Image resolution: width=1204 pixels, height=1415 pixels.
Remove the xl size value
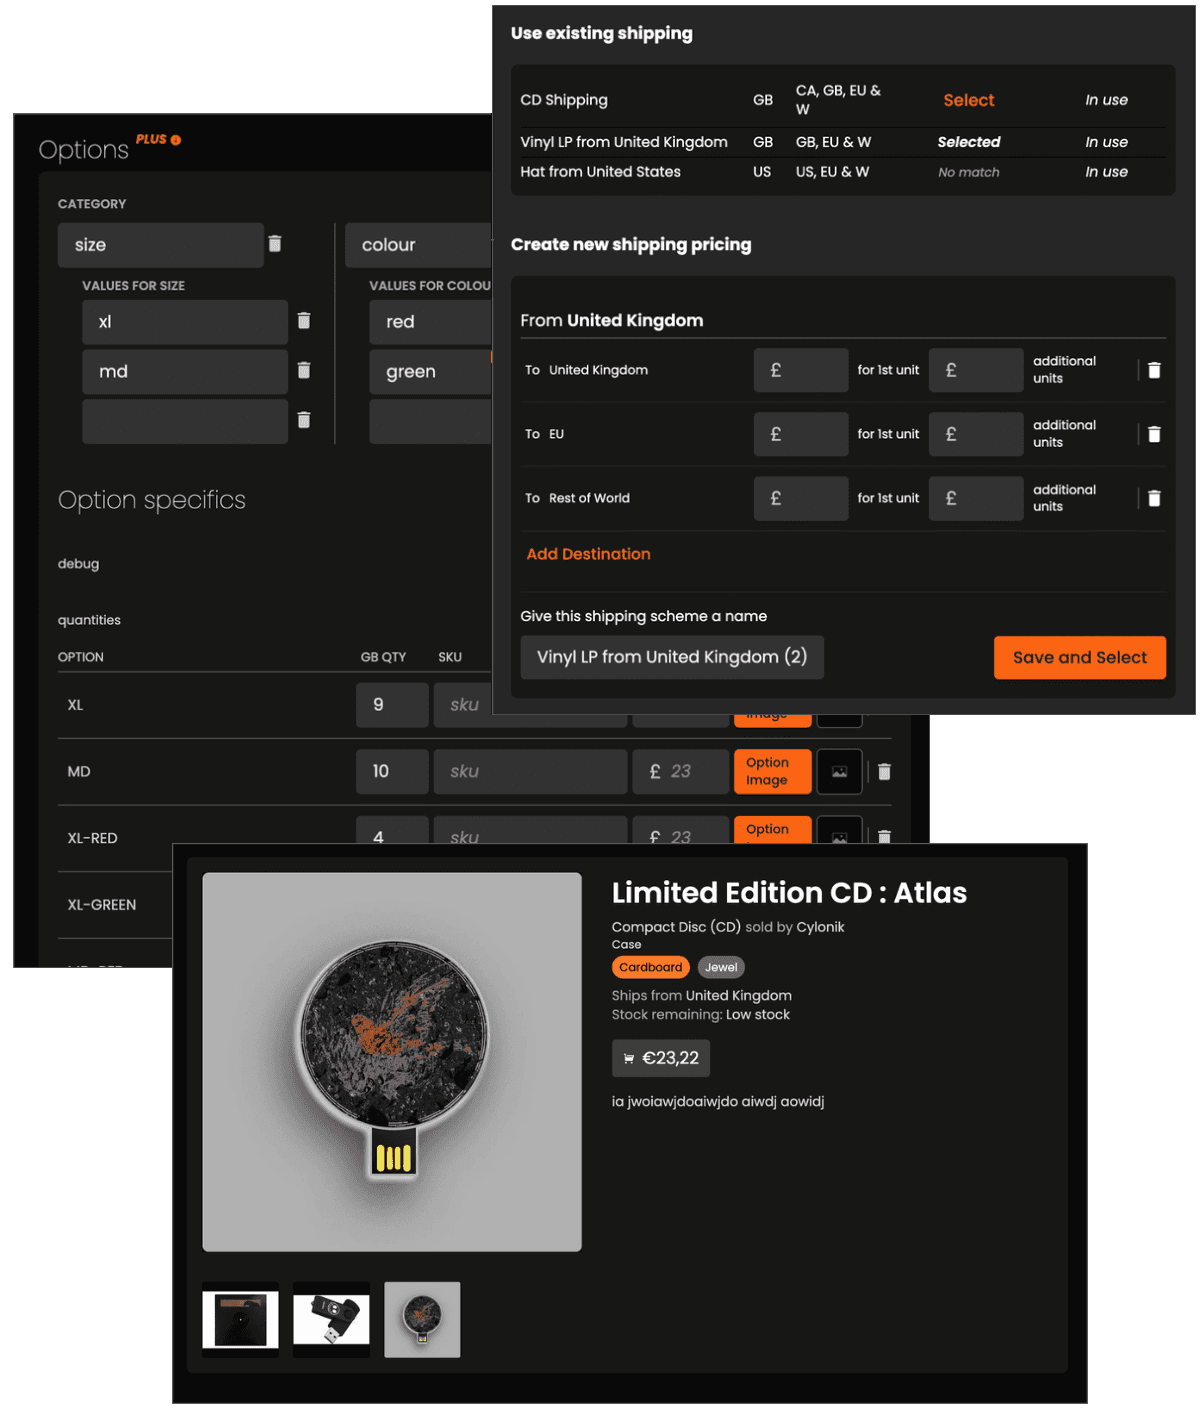[x=304, y=321]
